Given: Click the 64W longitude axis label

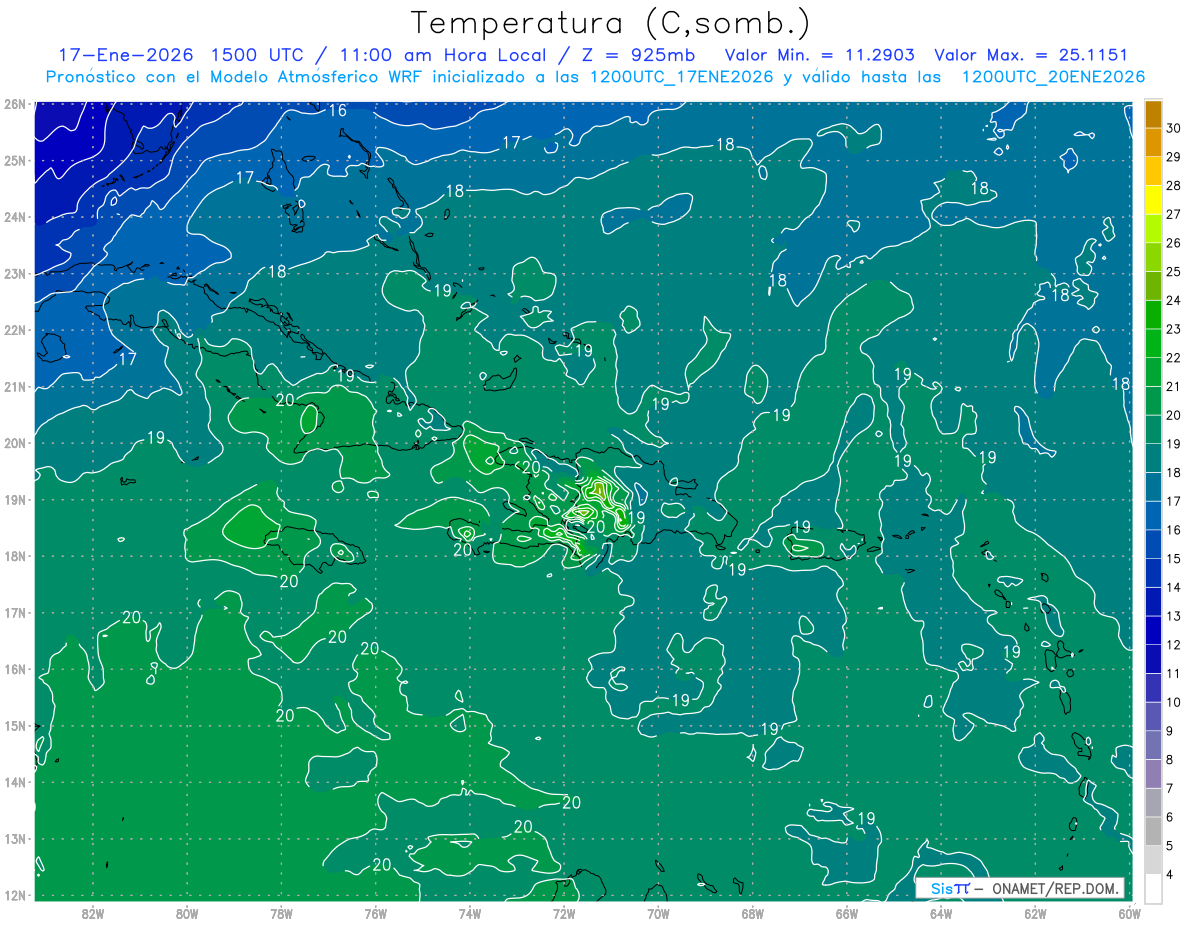Looking at the screenshot, I should pos(941,912).
